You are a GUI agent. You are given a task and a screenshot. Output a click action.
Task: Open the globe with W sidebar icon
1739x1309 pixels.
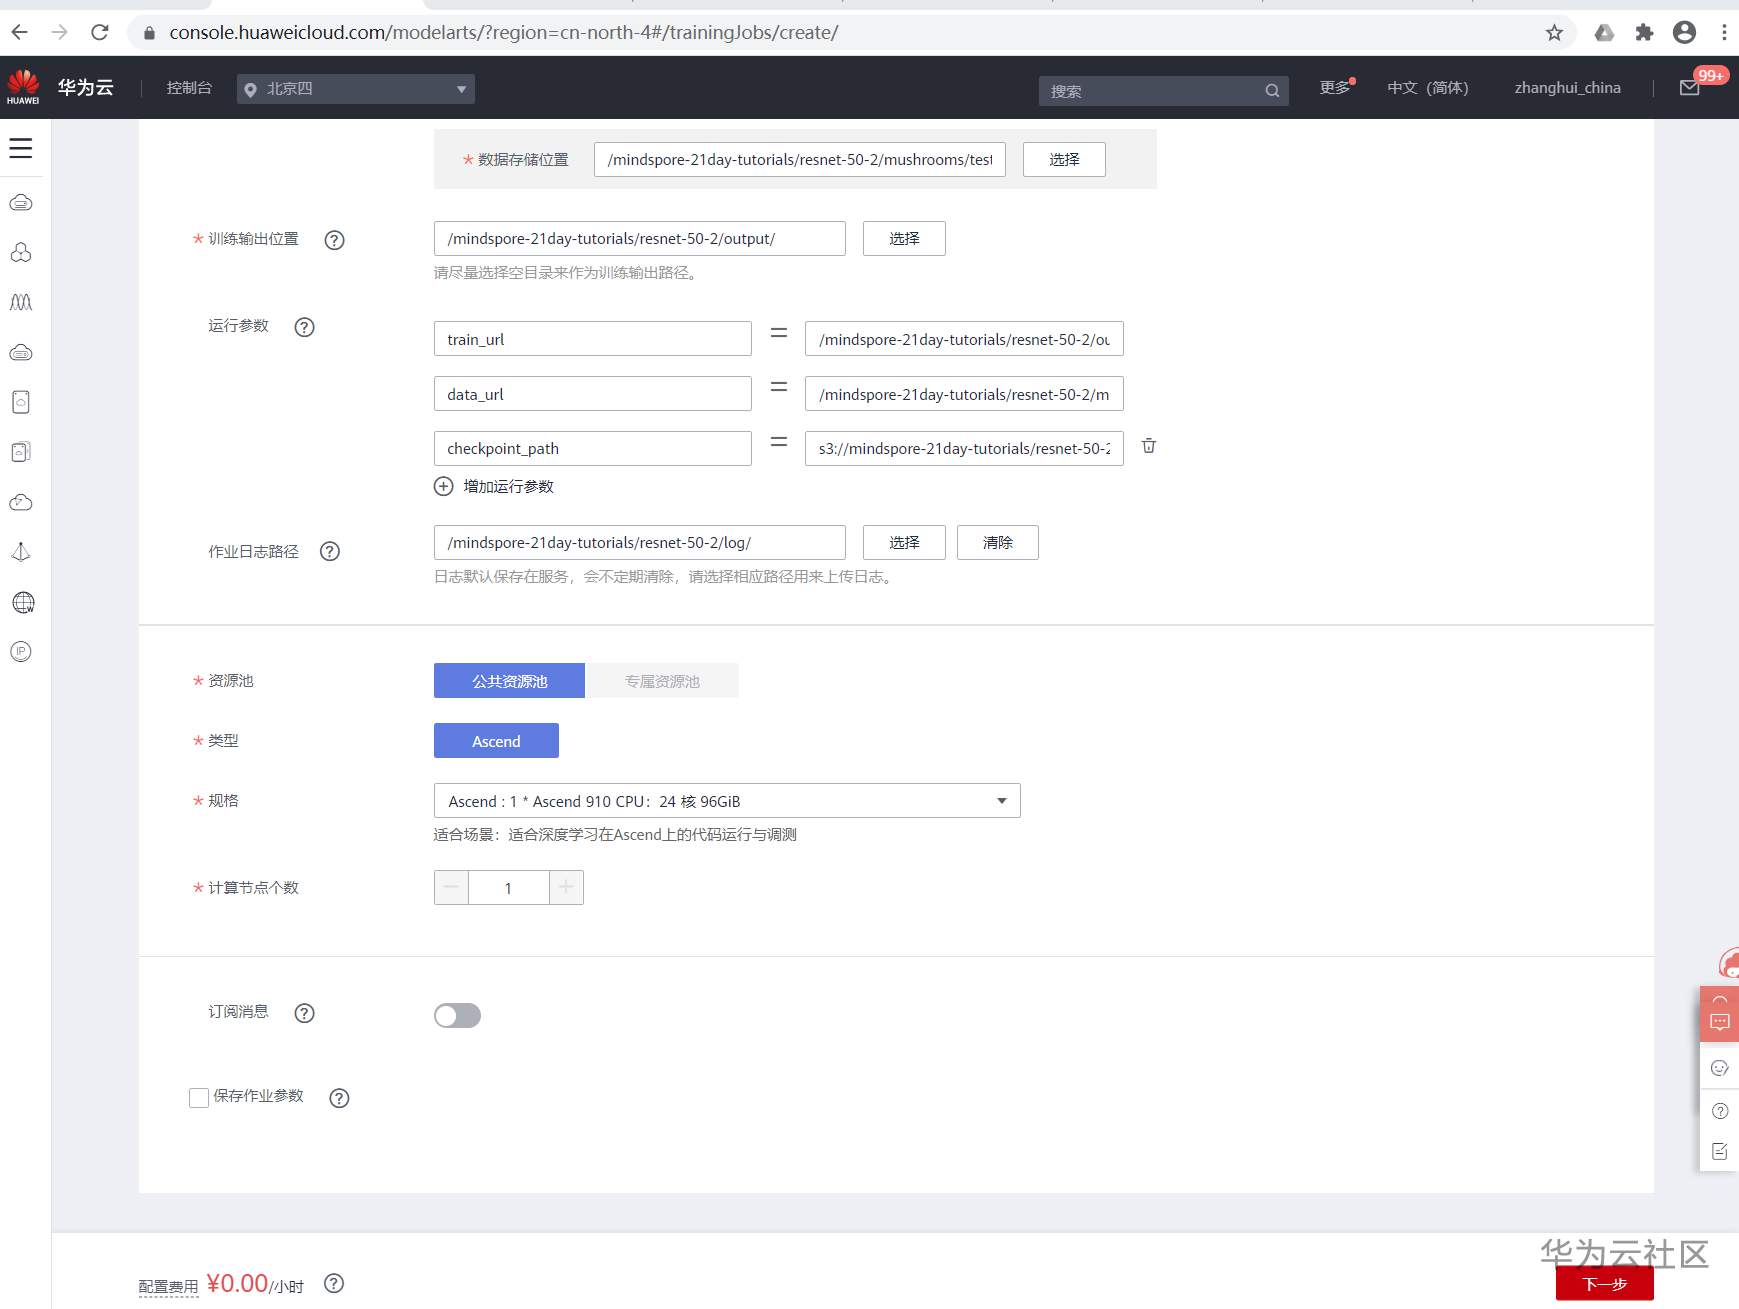point(22,602)
